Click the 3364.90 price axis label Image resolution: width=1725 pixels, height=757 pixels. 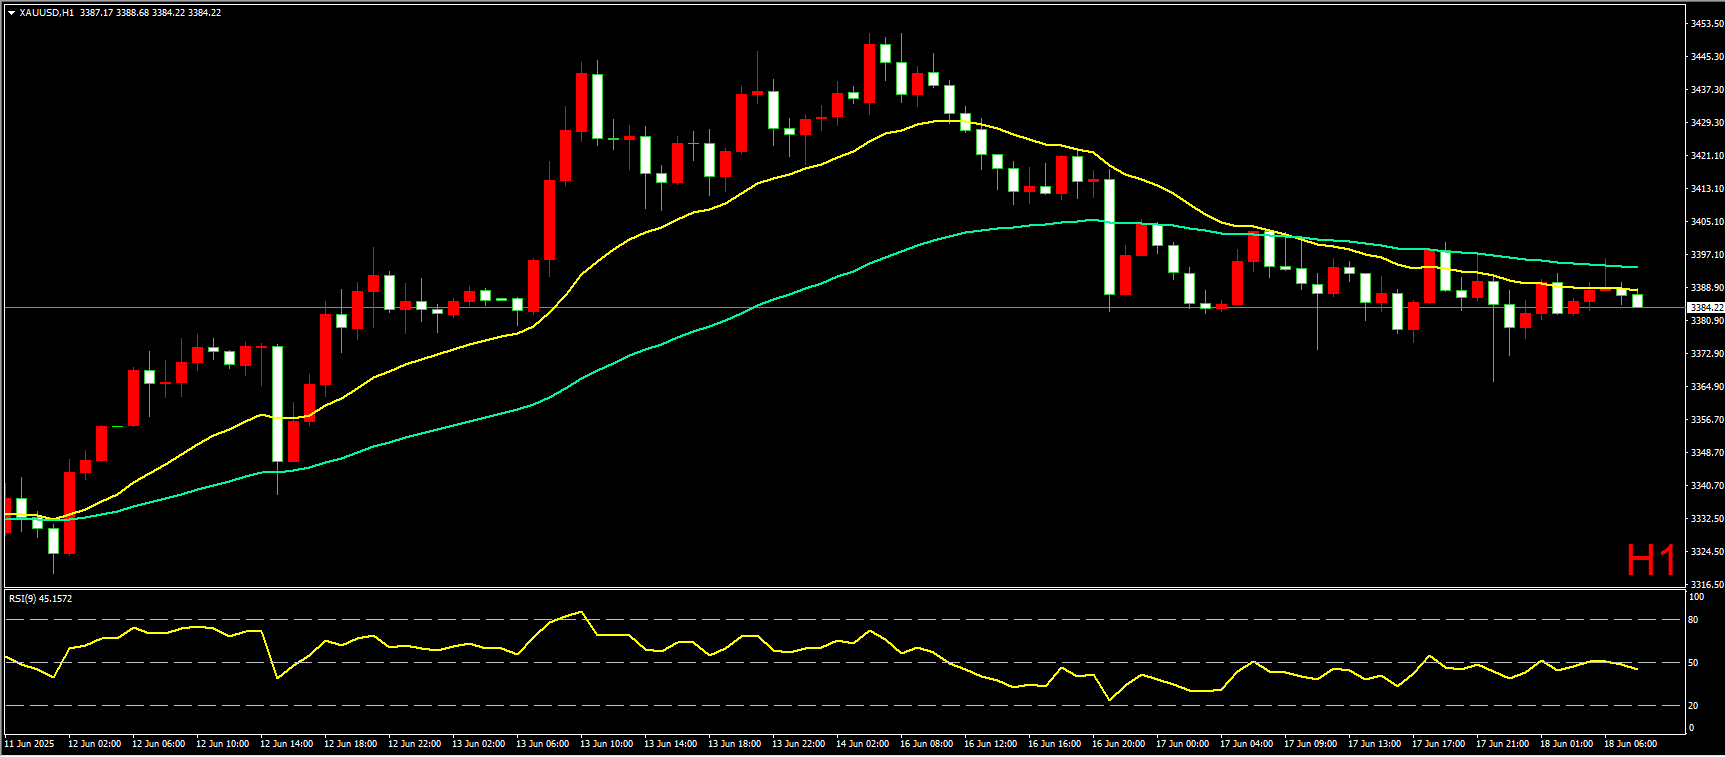[x=1706, y=386]
